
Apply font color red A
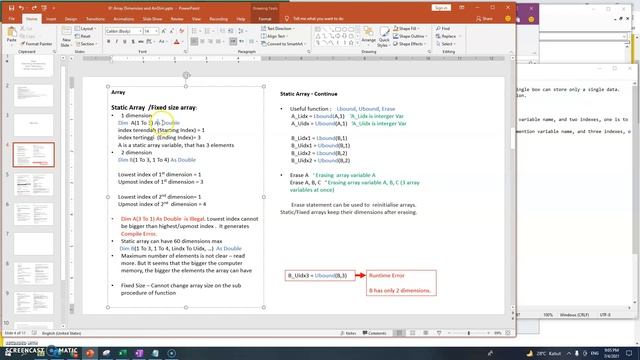click(177, 42)
